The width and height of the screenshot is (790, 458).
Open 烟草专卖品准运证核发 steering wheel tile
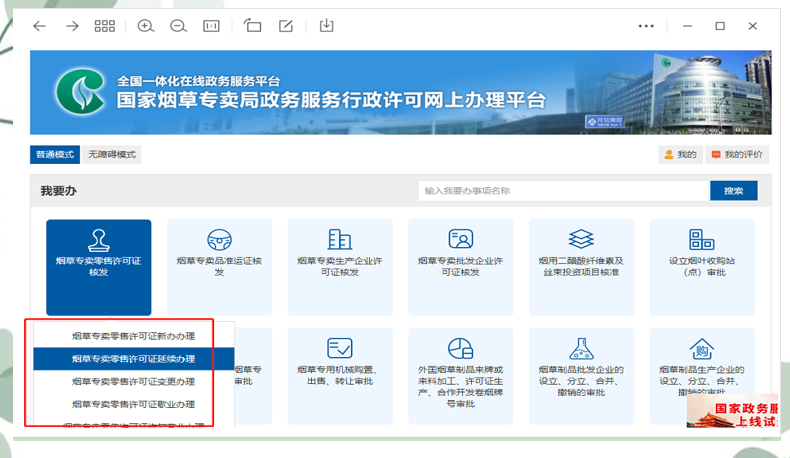pyautogui.click(x=219, y=267)
